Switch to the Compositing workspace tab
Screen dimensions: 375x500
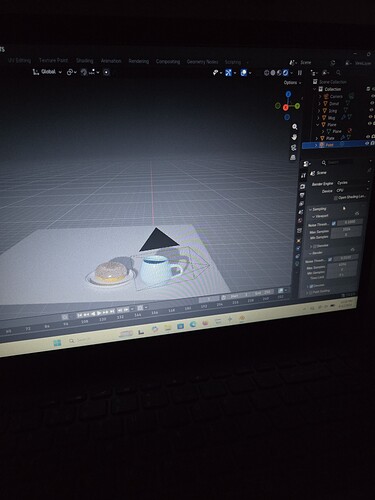point(168,62)
